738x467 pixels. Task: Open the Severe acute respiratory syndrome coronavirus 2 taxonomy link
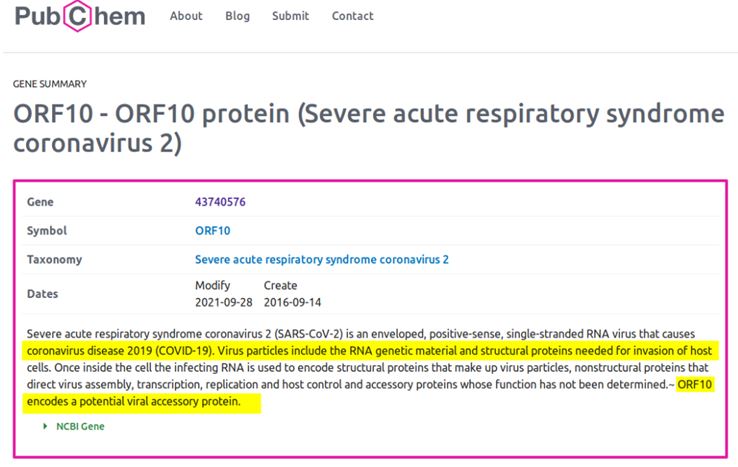pos(321,260)
